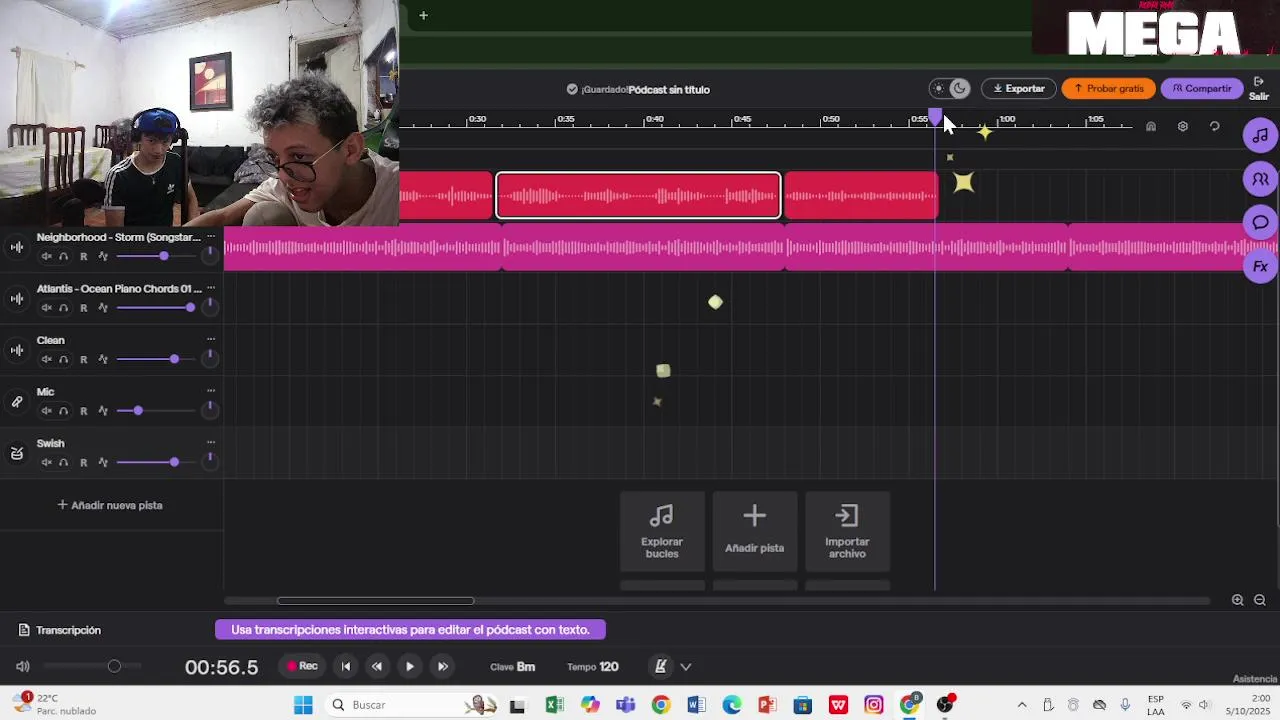Solo the Mic track with headphones
The height and width of the screenshot is (720, 1280).
coord(64,411)
